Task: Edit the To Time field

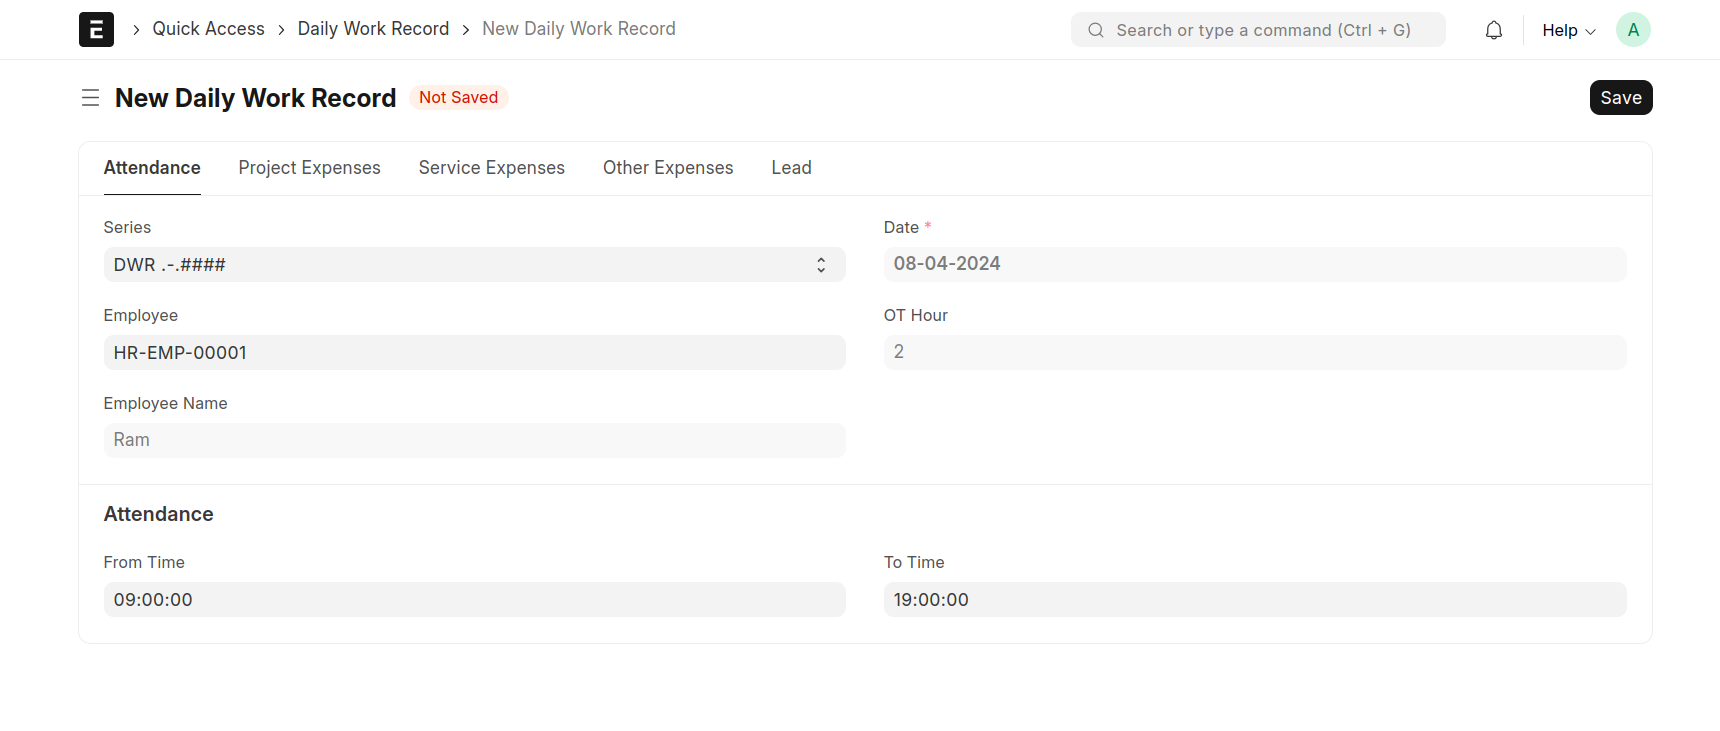Action: pyautogui.click(x=1254, y=600)
